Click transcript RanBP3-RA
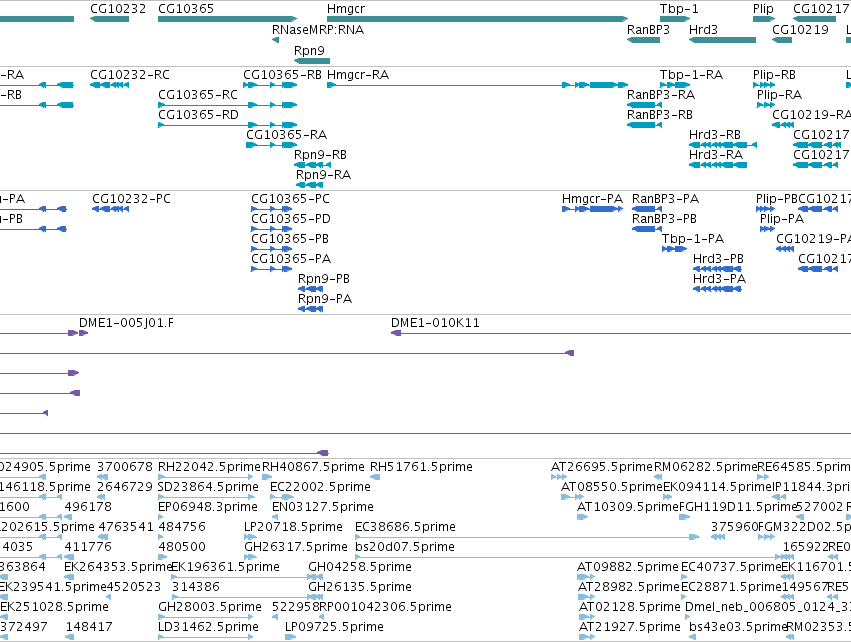The width and height of the screenshot is (851, 642). click(x=661, y=94)
